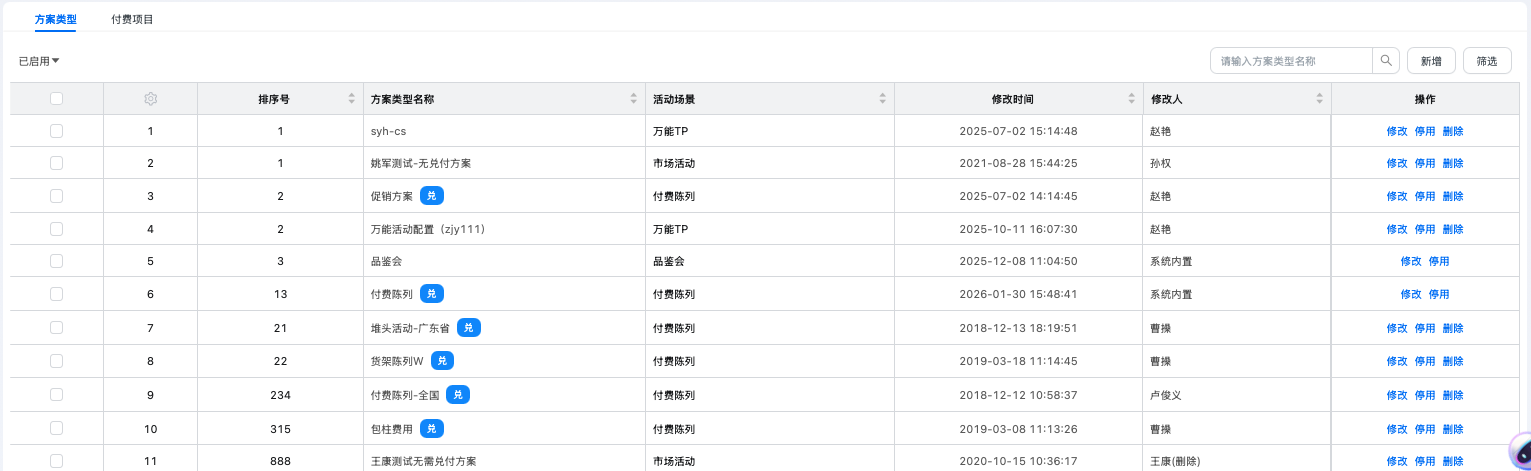Click the search magnifier icon
The width and height of the screenshot is (1531, 471).
click(1386, 61)
